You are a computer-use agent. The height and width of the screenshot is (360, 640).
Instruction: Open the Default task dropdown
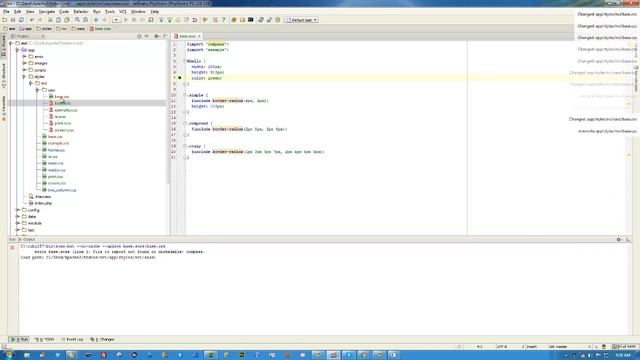click(x=302, y=20)
